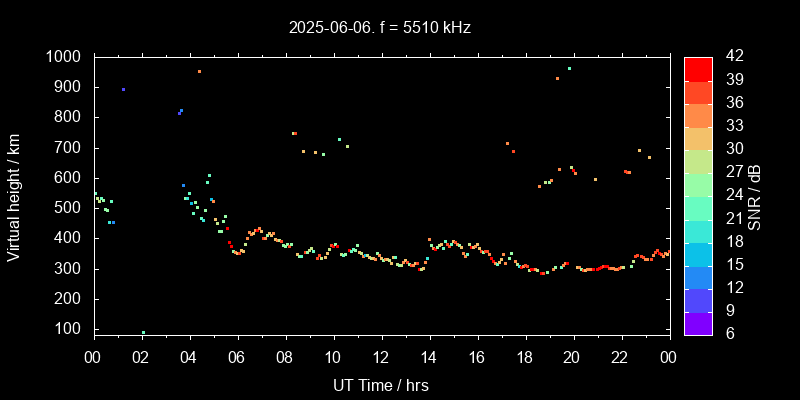Click the orange 33–36 dB colorbar segment
Viewport: 800px width, 400px height.
(x=698, y=115)
